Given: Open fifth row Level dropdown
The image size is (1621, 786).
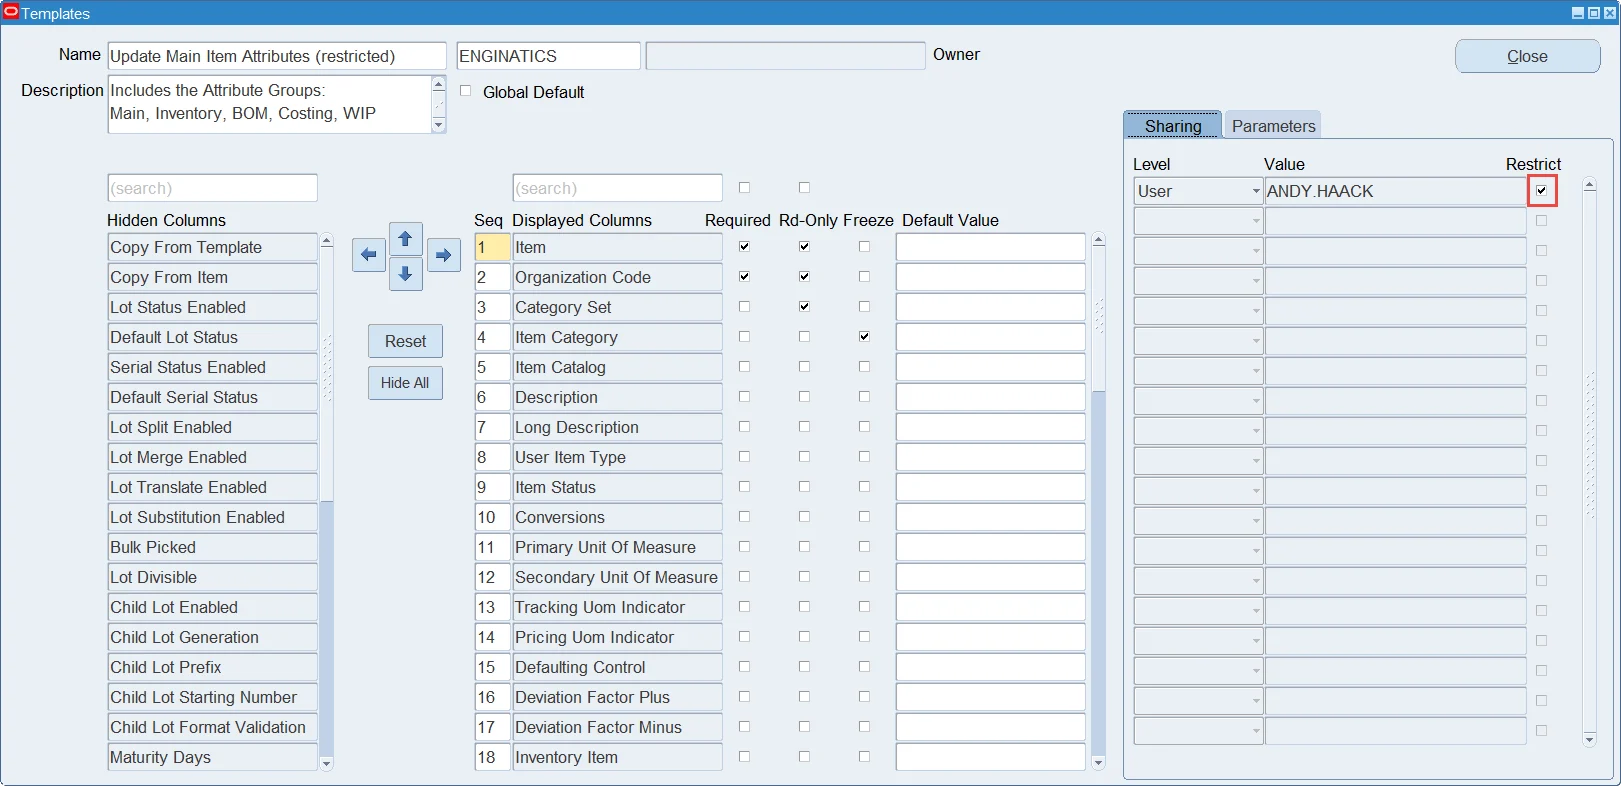Looking at the screenshot, I should 1256,311.
